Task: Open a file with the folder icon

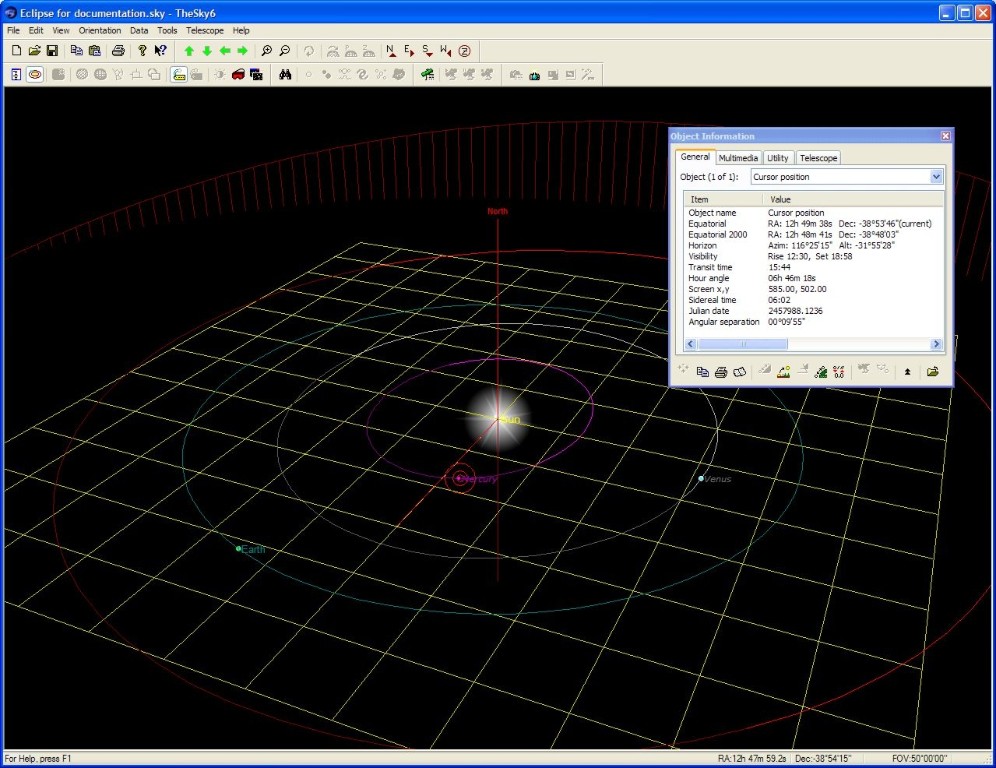Action: pyautogui.click(x=34, y=51)
